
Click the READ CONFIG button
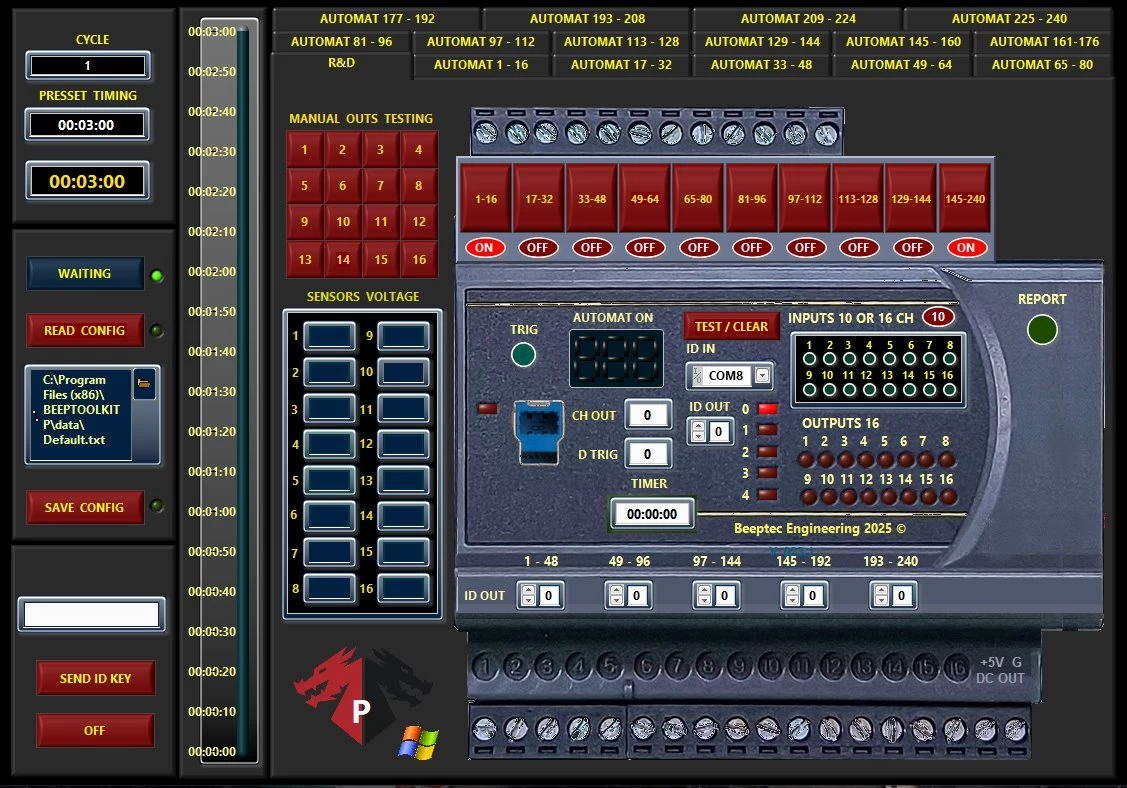(85, 331)
